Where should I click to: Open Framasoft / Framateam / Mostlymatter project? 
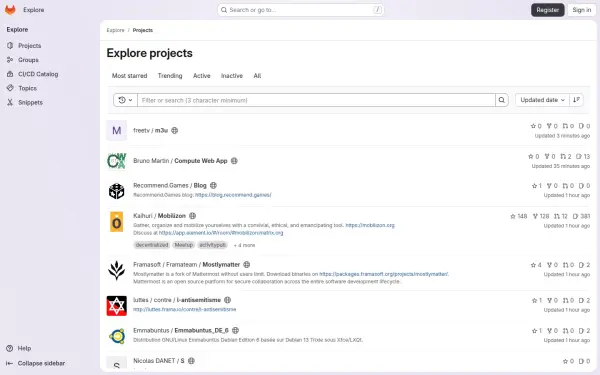point(186,264)
